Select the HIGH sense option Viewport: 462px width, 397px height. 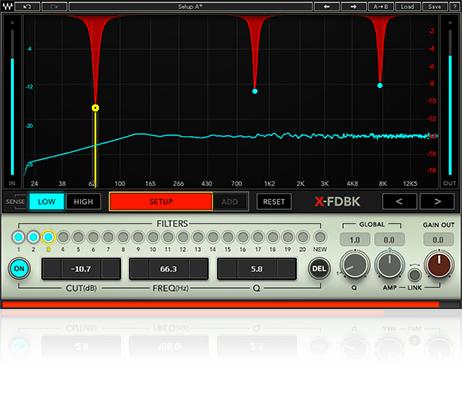coord(83,202)
